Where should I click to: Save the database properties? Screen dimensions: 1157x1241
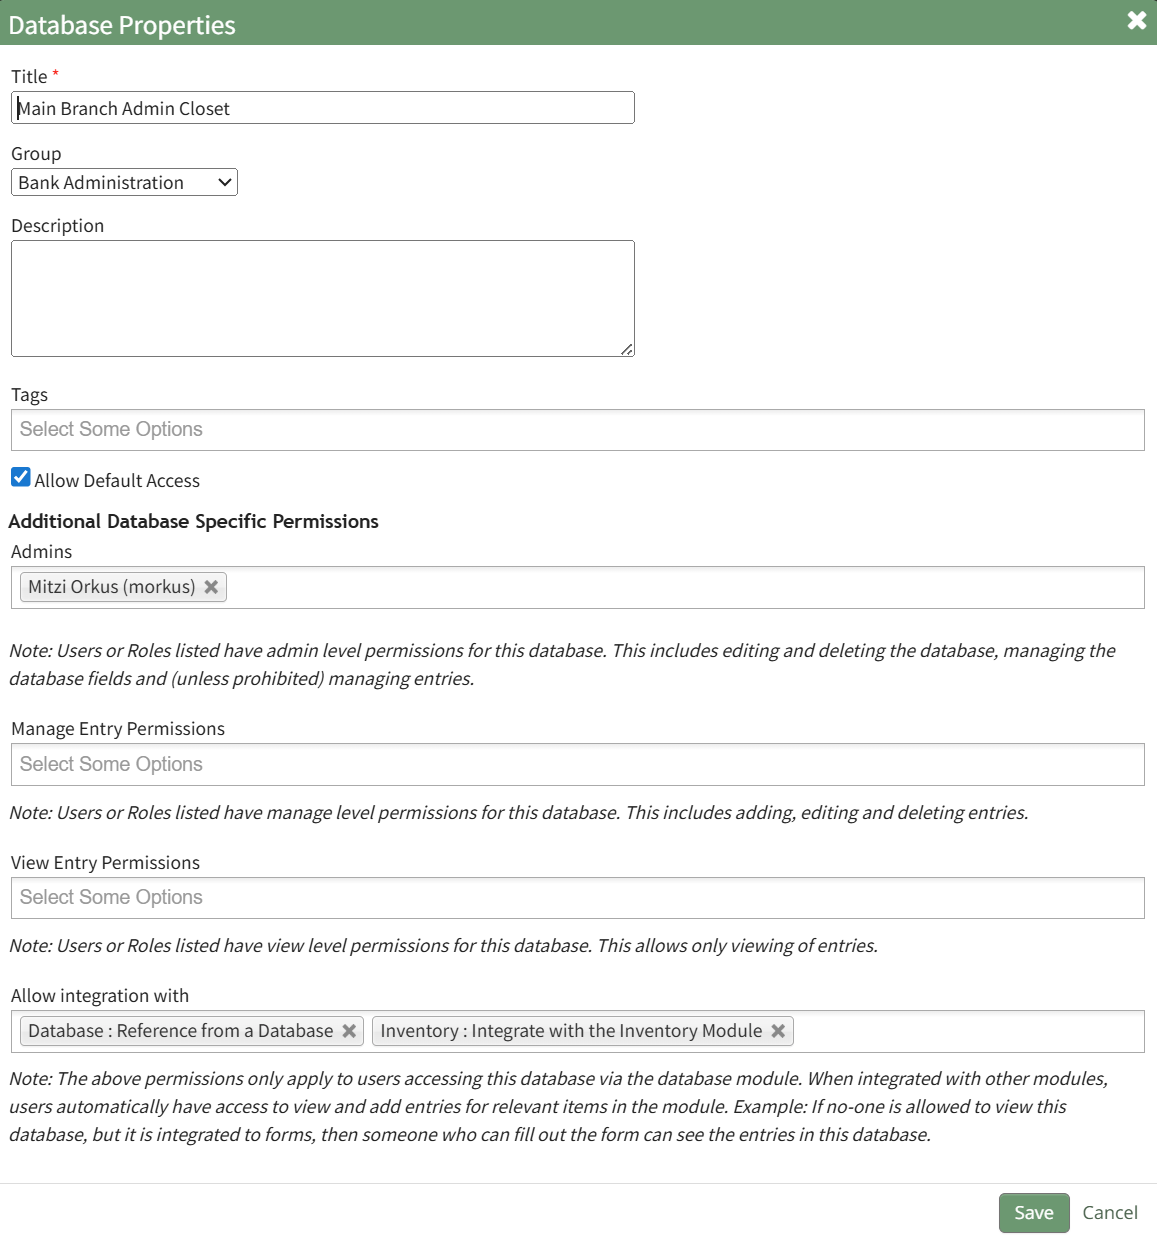(x=1034, y=1213)
